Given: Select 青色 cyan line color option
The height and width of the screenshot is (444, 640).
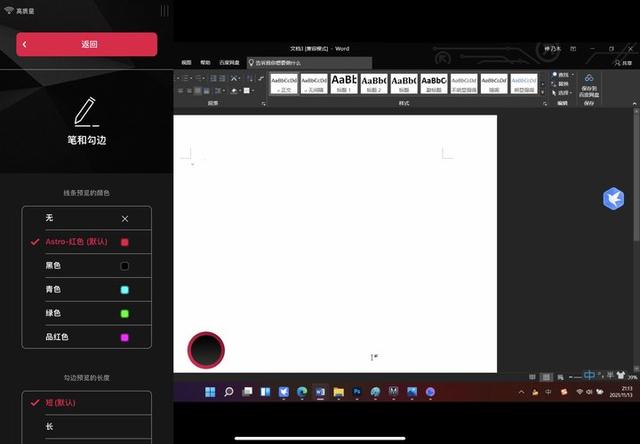Looking at the screenshot, I should tap(86, 290).
